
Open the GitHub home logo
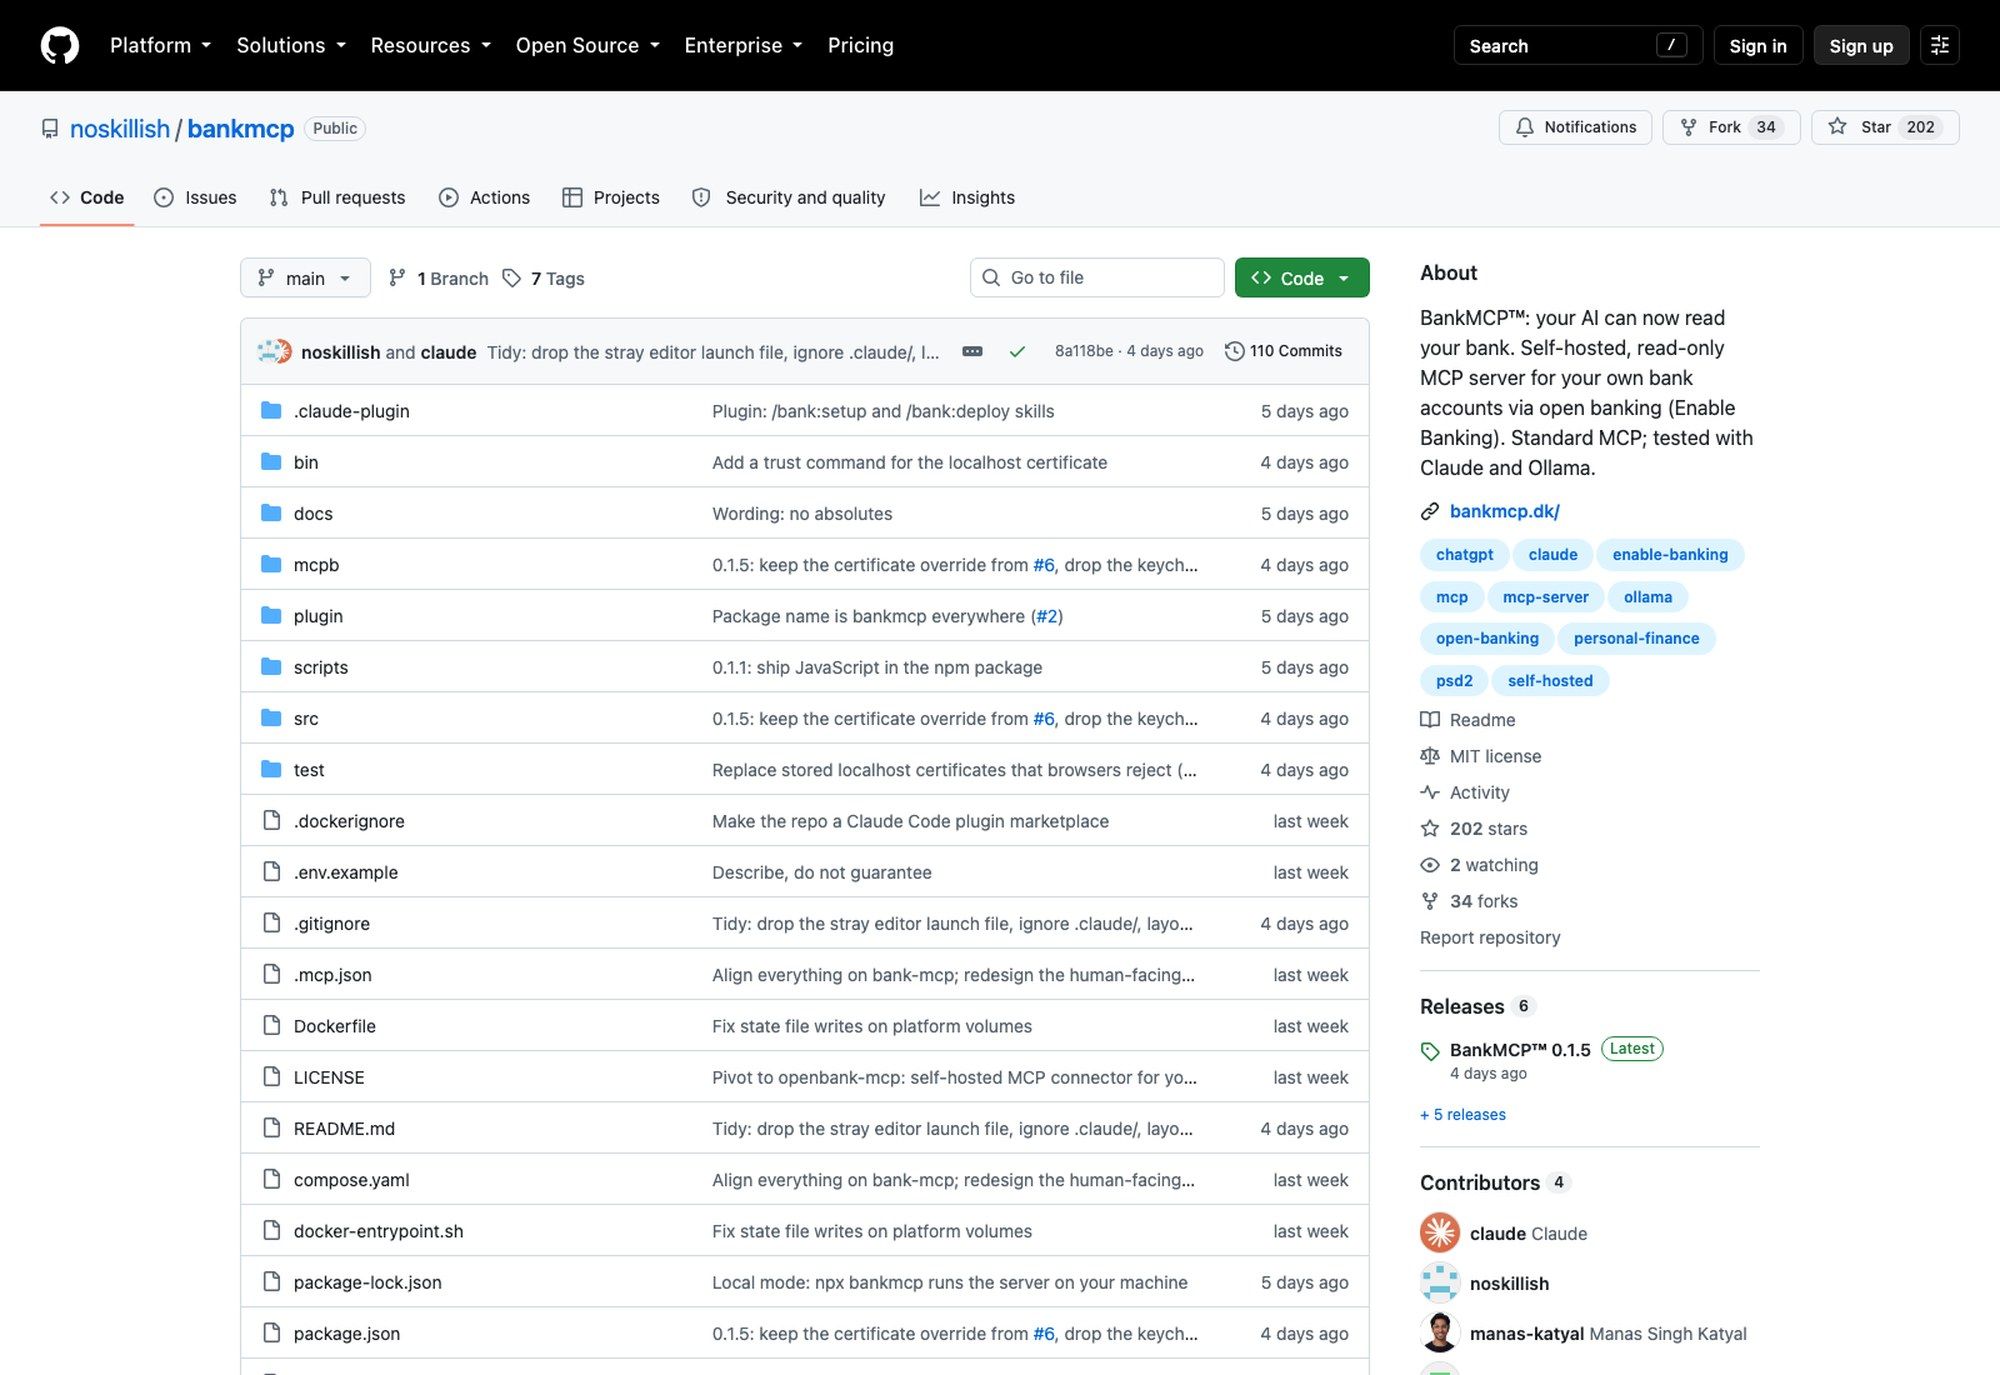tap(60, 46)
